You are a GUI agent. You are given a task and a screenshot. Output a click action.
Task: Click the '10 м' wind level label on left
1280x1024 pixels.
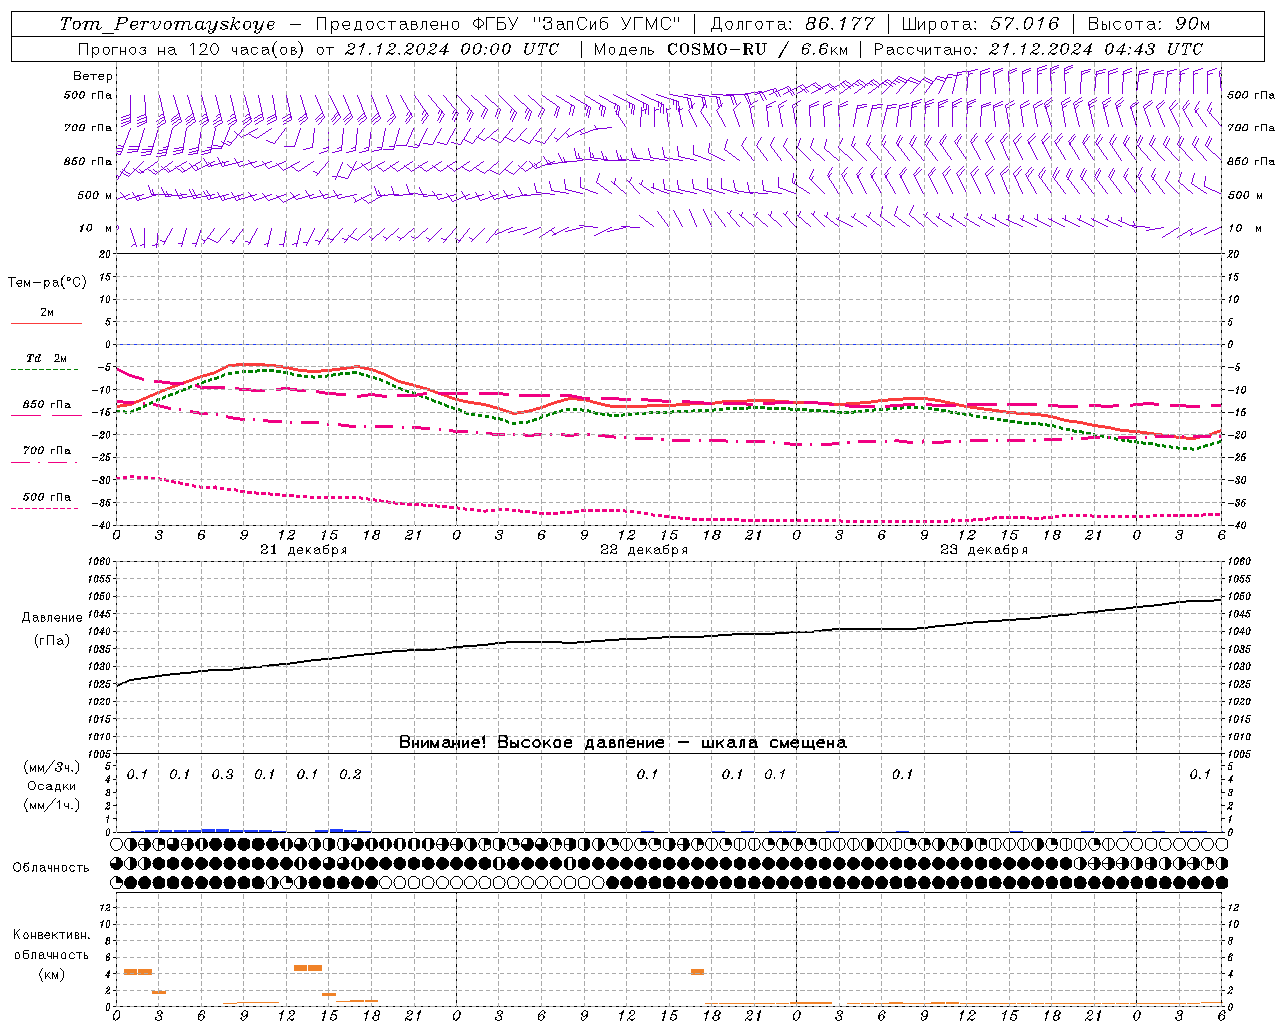[x=96, y=229]
